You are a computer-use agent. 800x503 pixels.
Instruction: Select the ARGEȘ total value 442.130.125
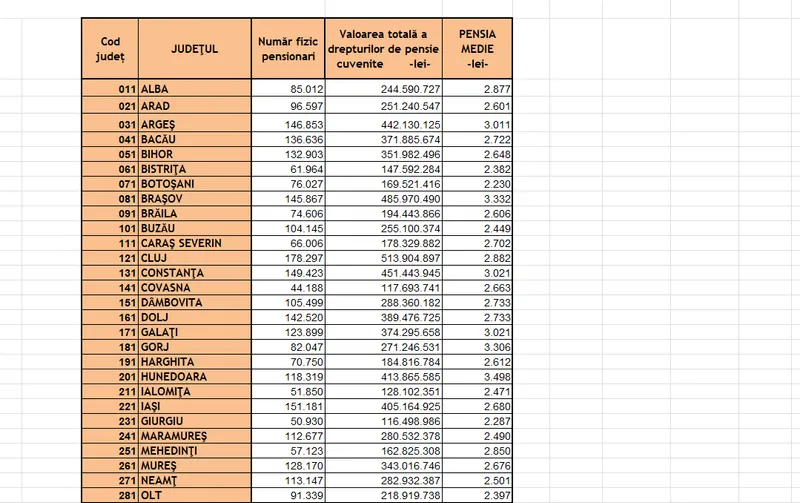(384, 124)
